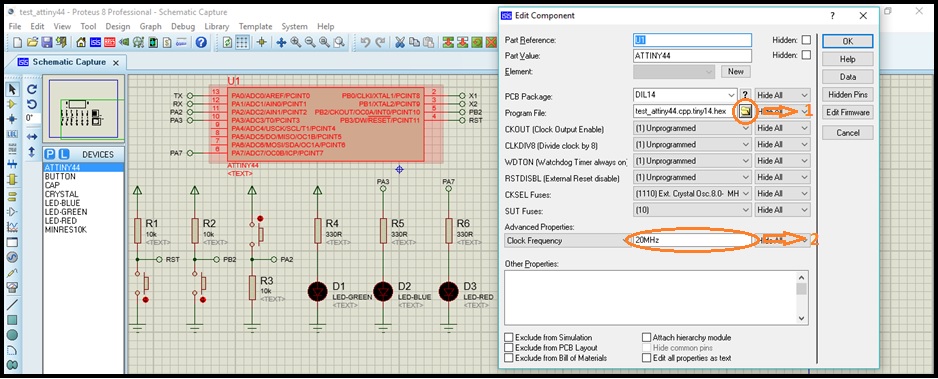Copy selection to clipboard icon
This screenshot has width=938, height=379.
point(413,42)
